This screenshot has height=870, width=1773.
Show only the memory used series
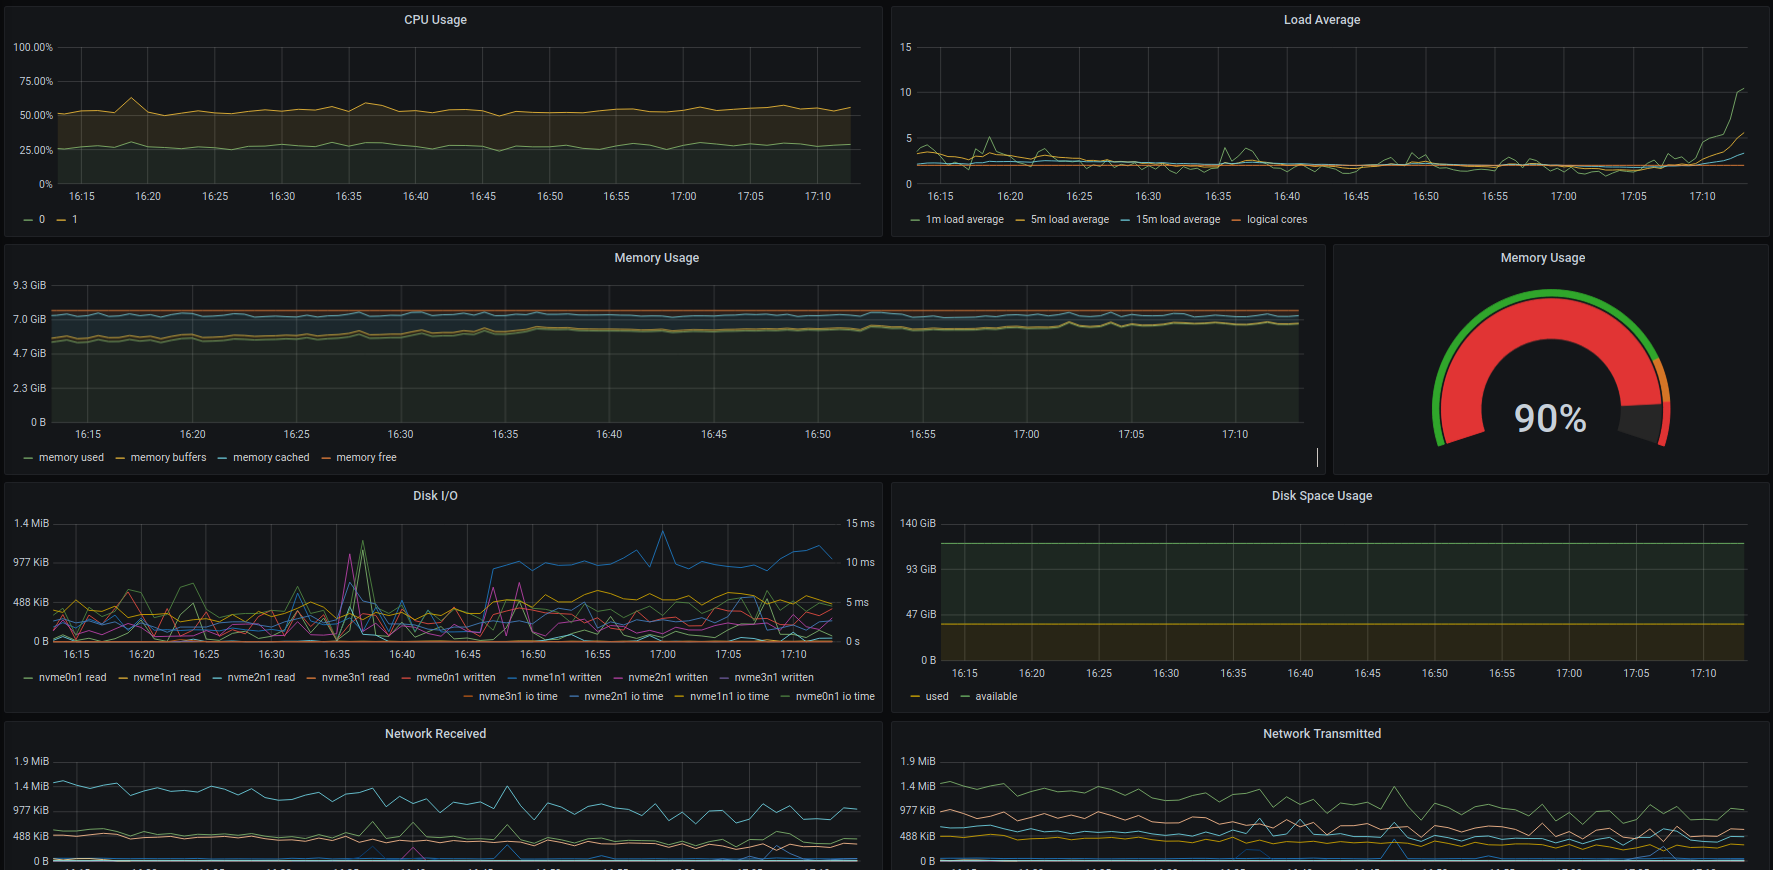point(71,458)
